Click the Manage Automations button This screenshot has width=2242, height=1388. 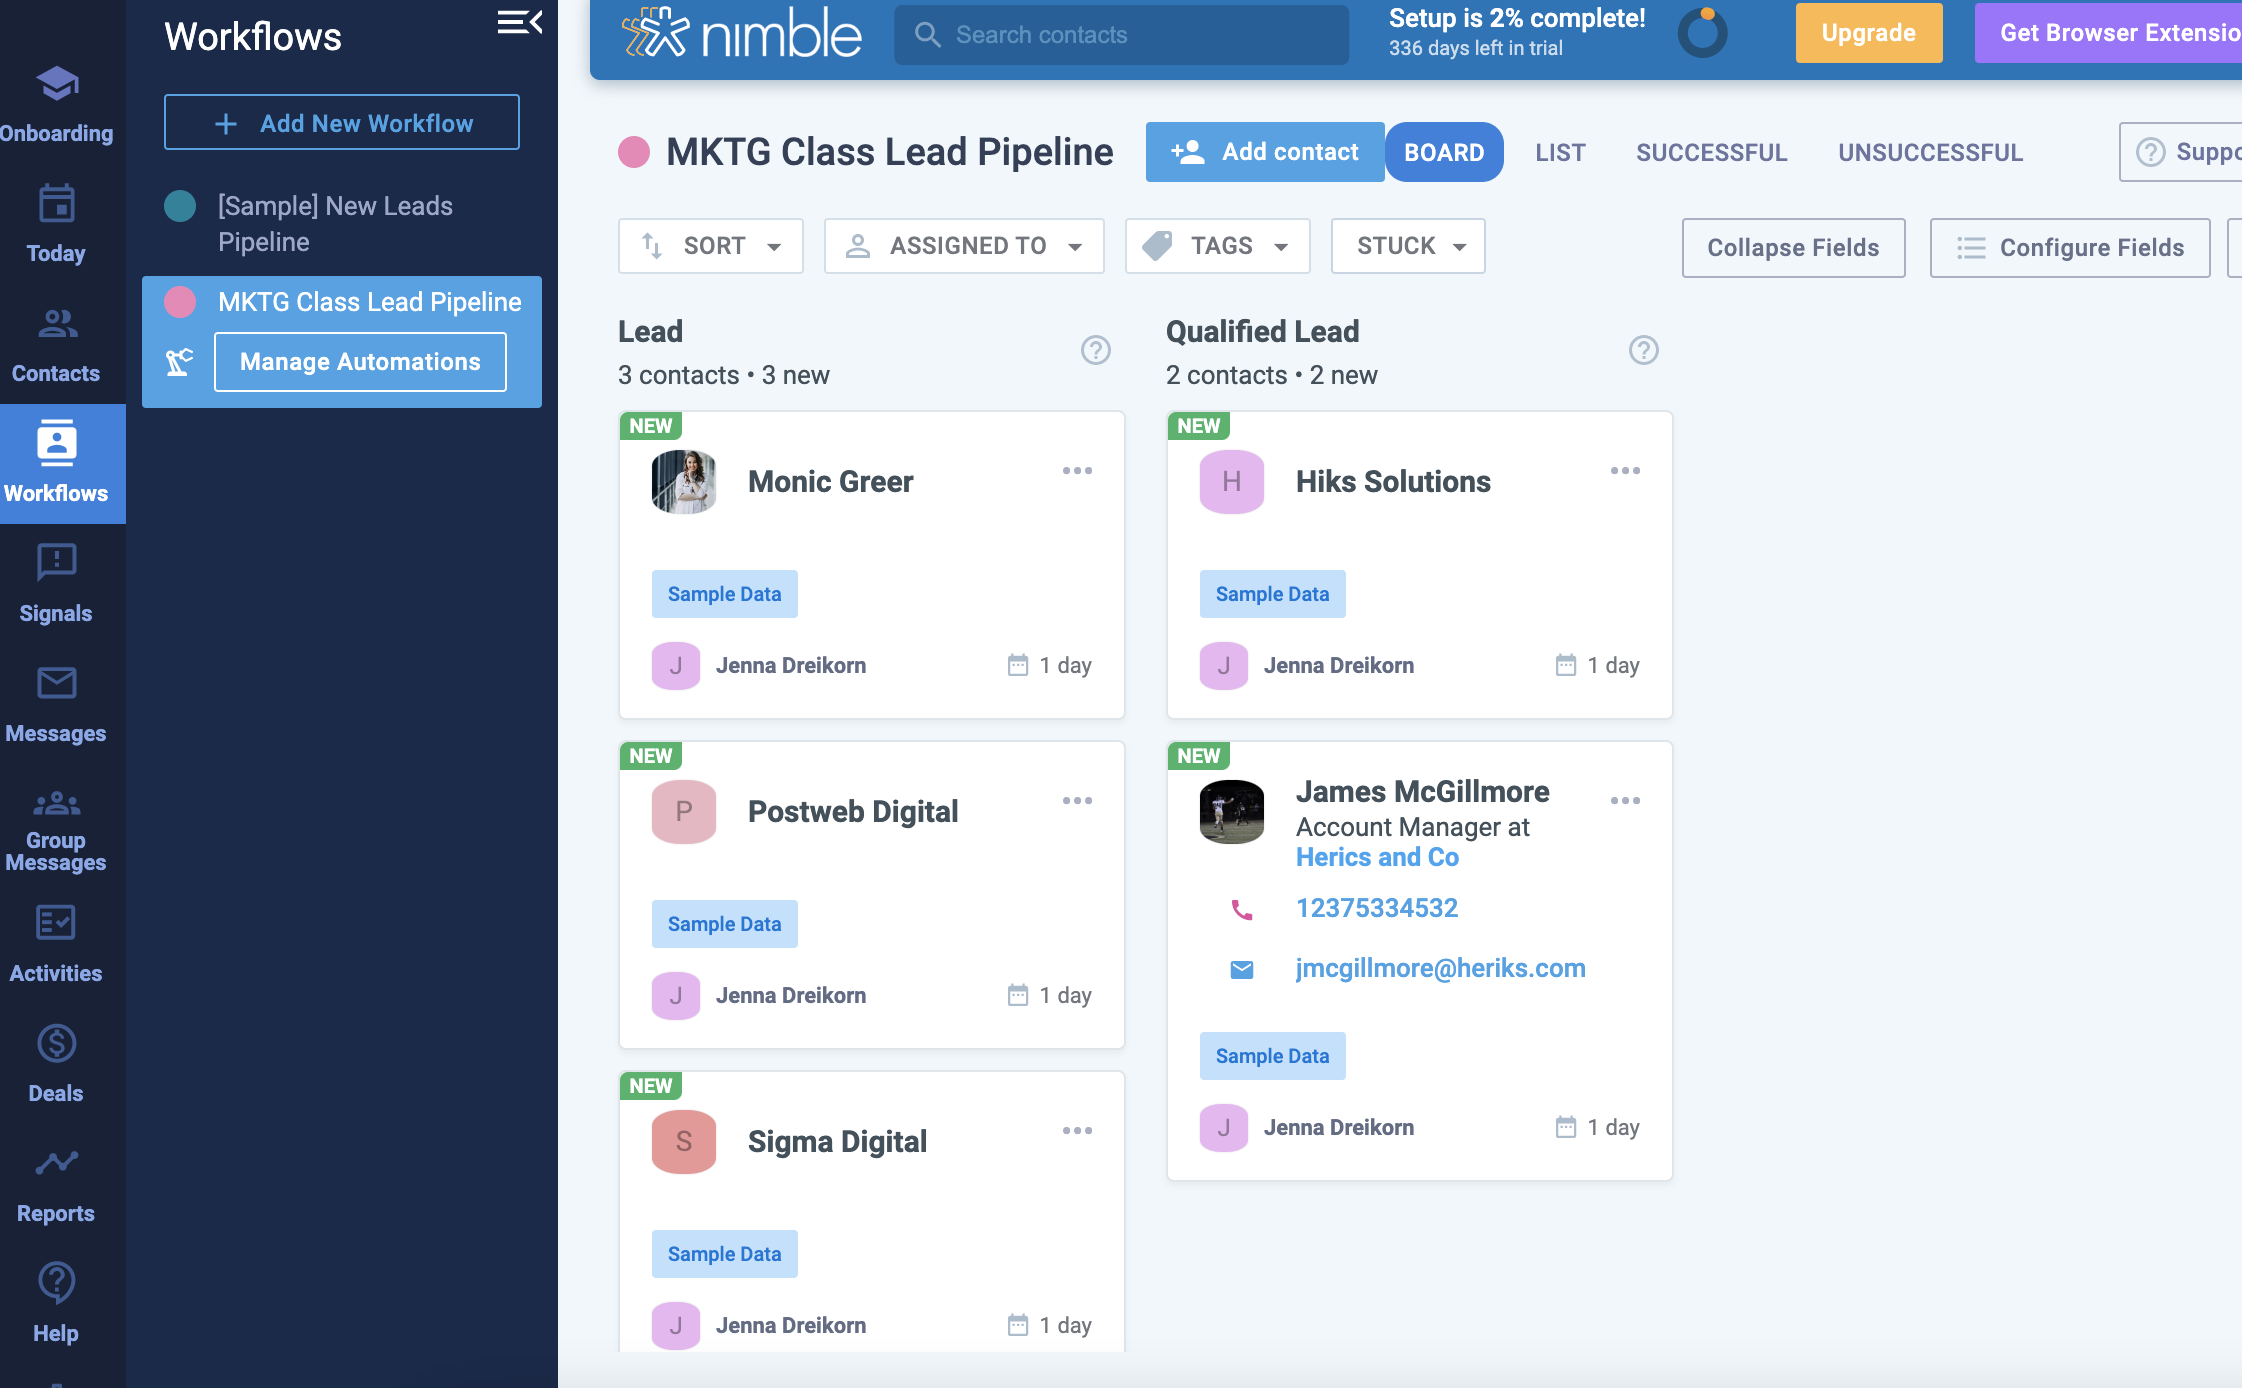[360, 362]
